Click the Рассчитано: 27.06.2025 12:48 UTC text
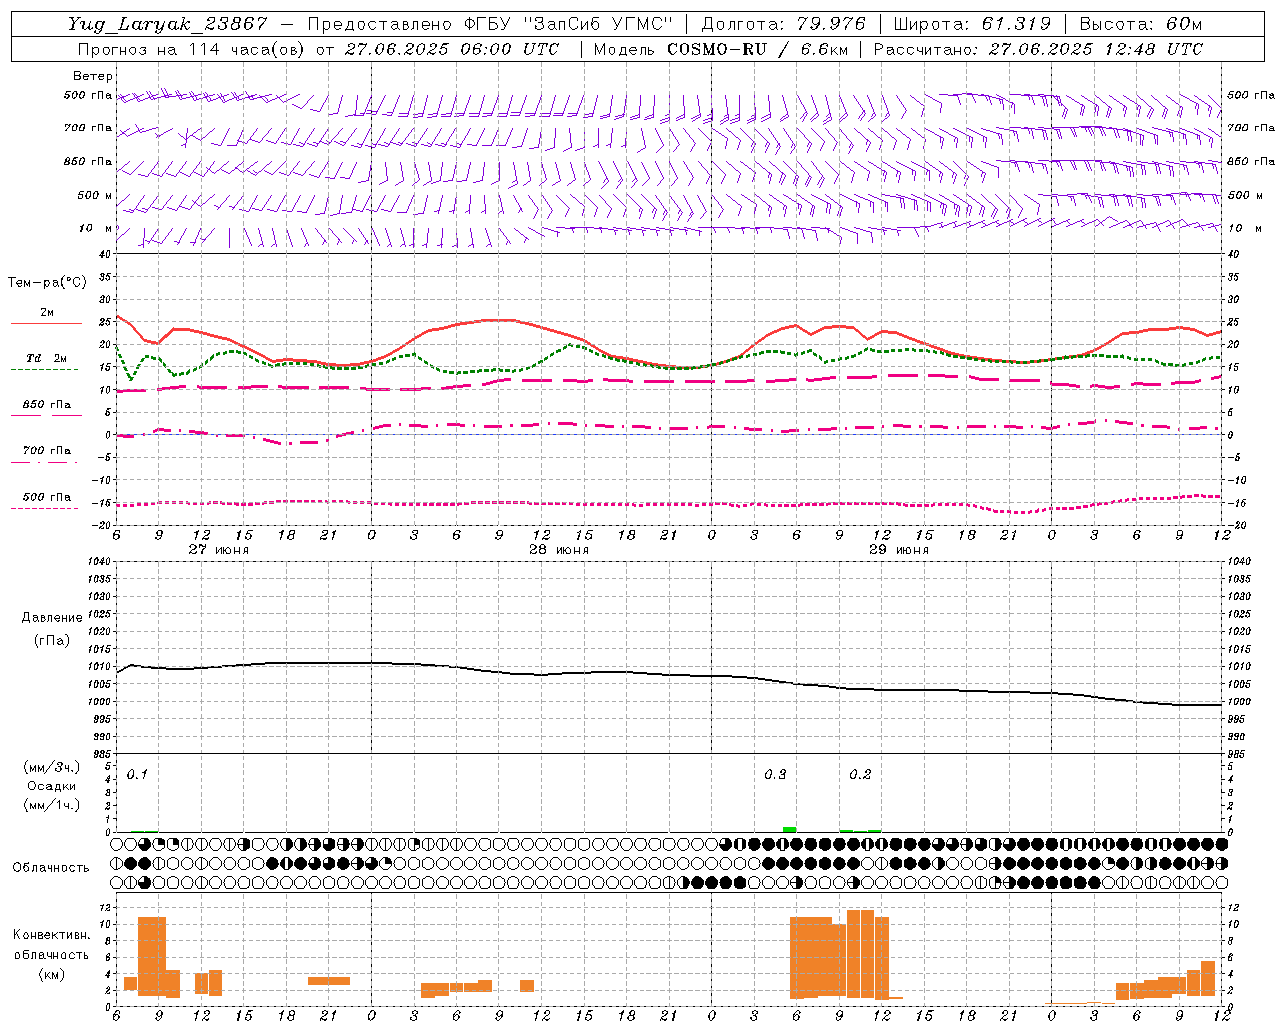This screenshot has width=1280, height=1024. [1038, 49]
